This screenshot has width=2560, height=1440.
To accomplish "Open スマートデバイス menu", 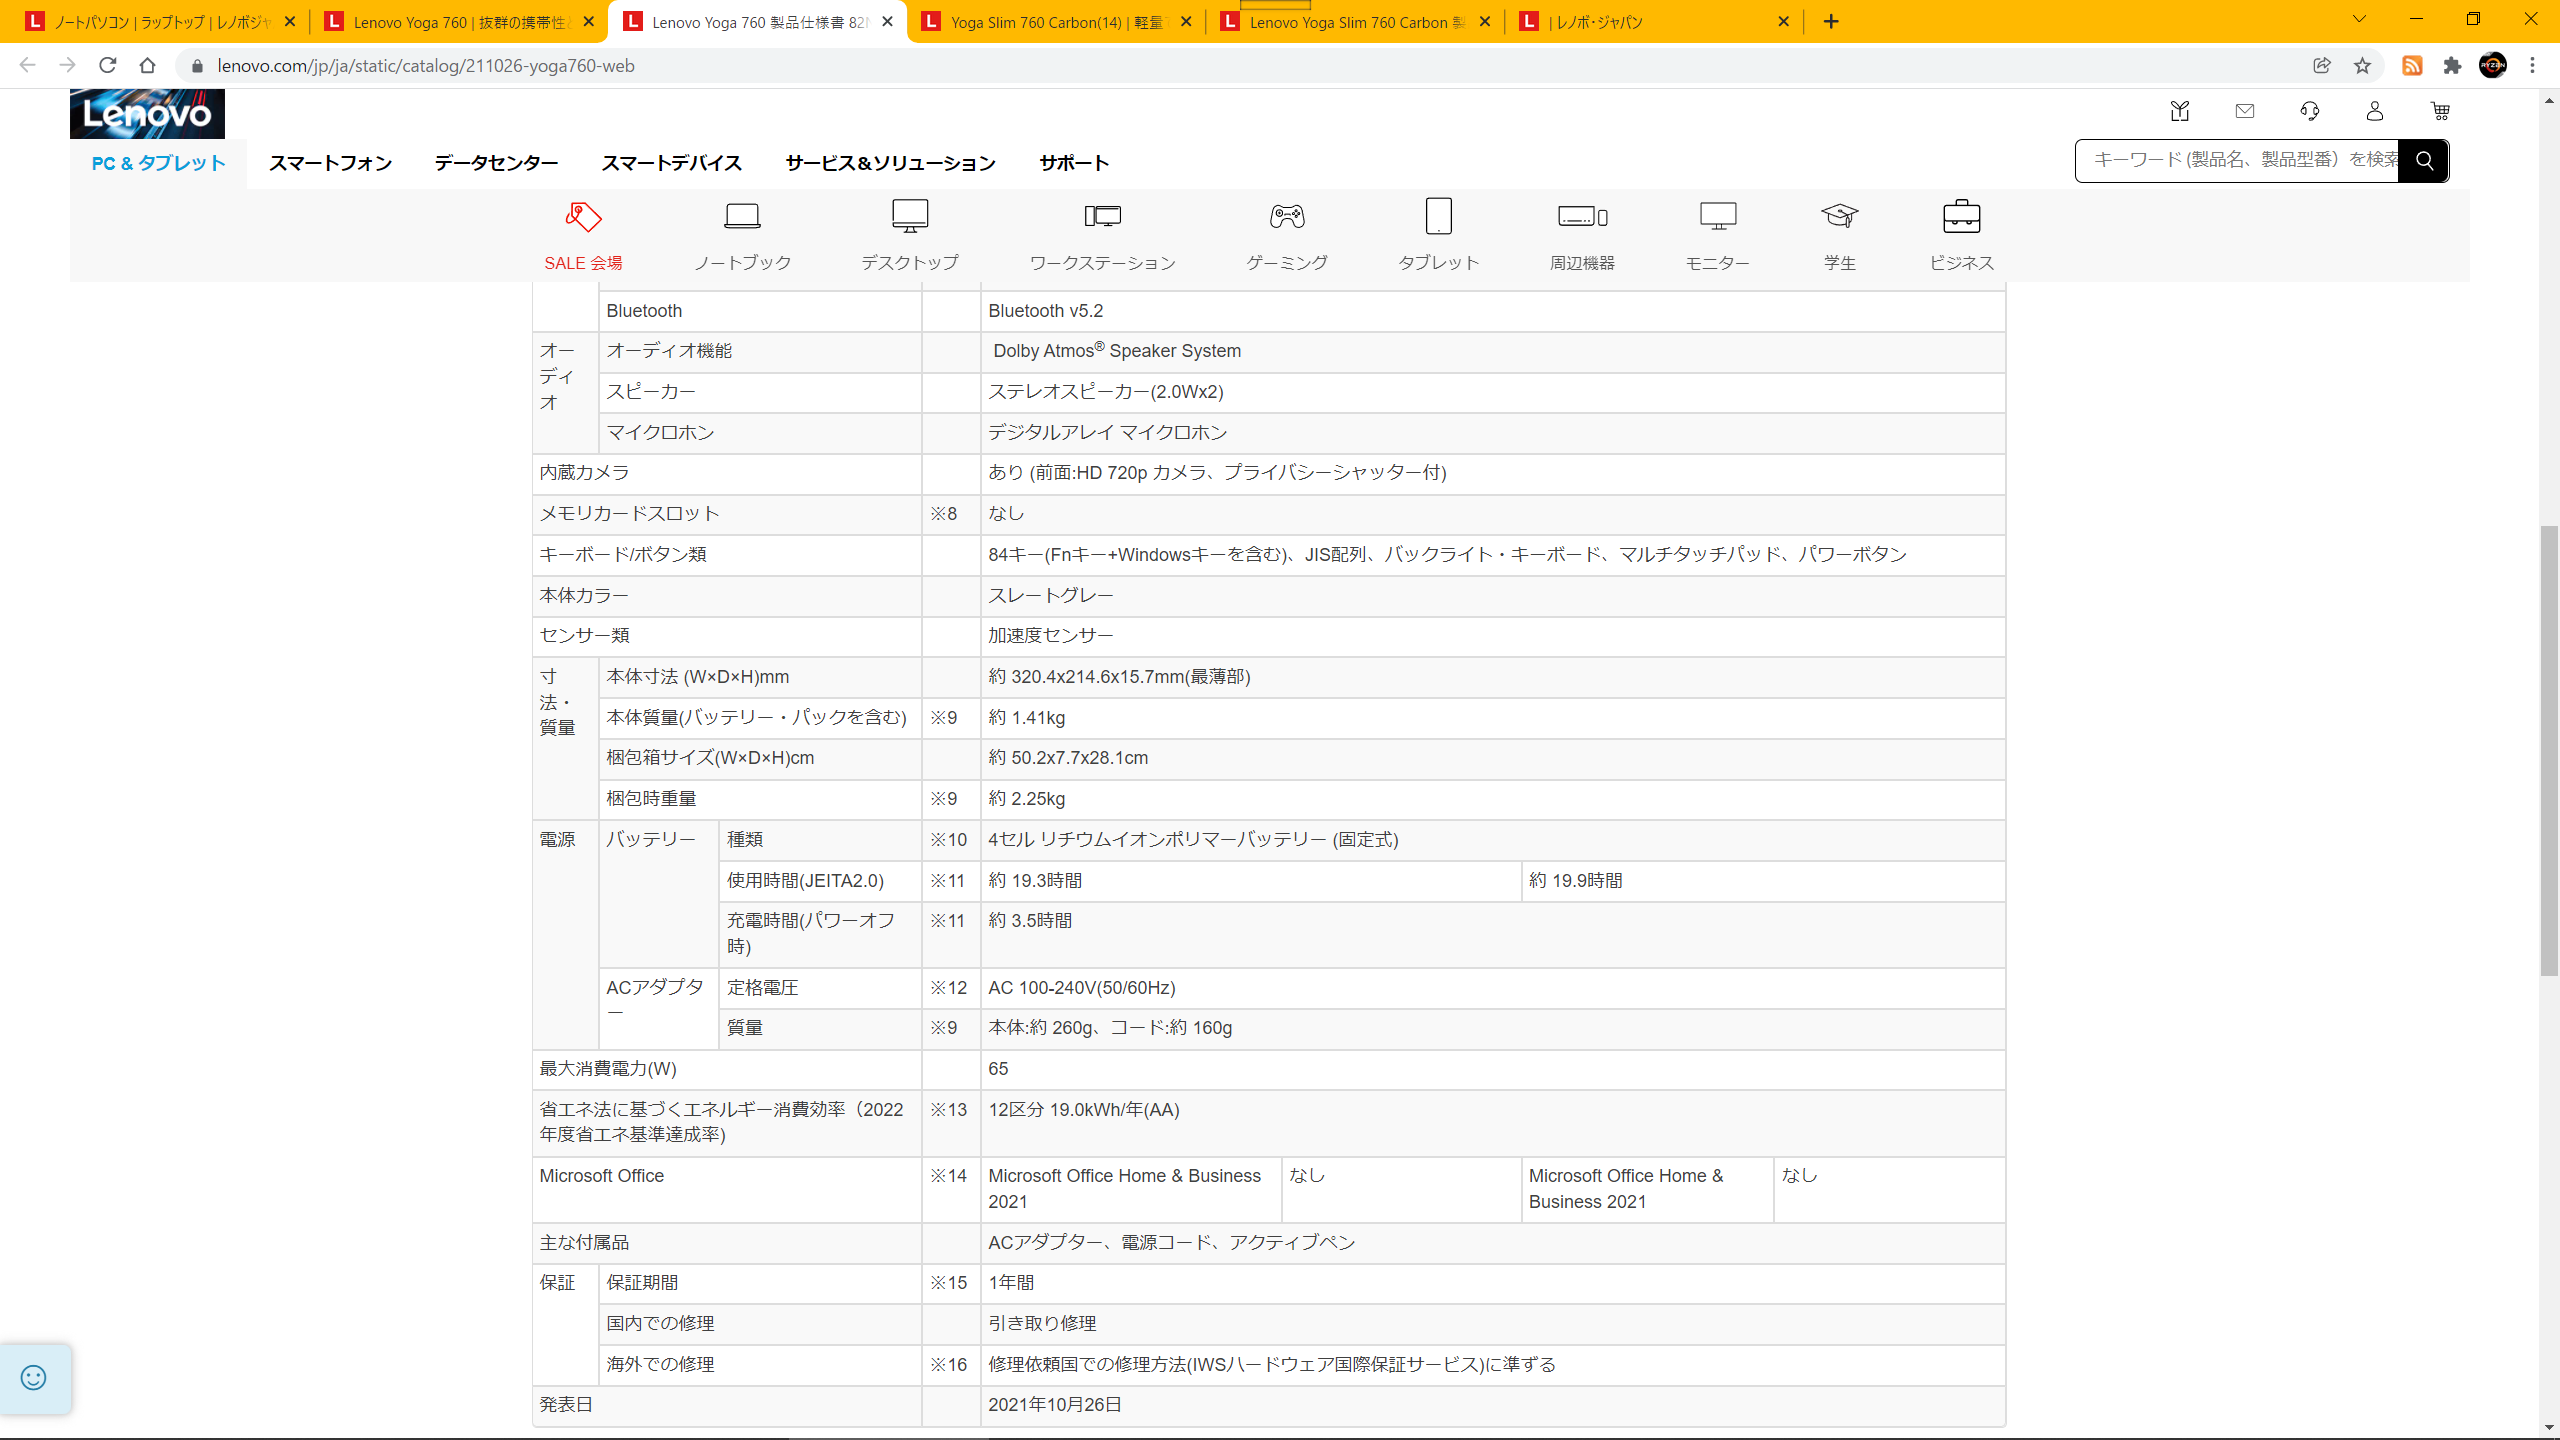I will (x=671, y=163).
